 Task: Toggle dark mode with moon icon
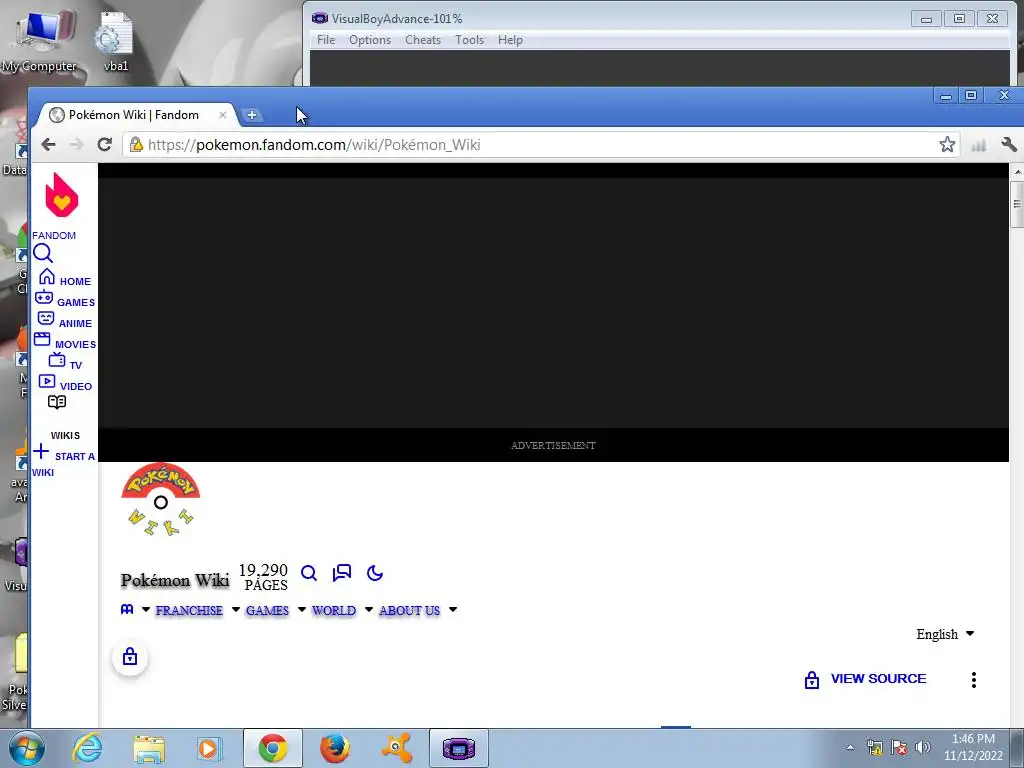pyautogui.click(x=375, y=573)
